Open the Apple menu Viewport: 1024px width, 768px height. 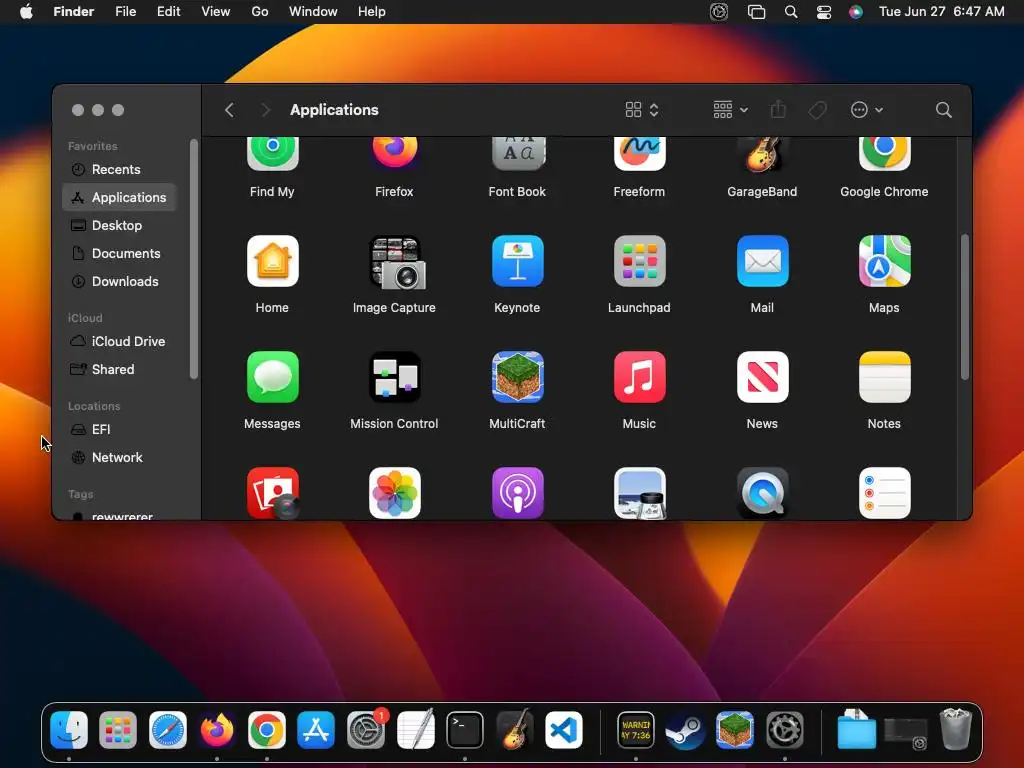[26, 12]
